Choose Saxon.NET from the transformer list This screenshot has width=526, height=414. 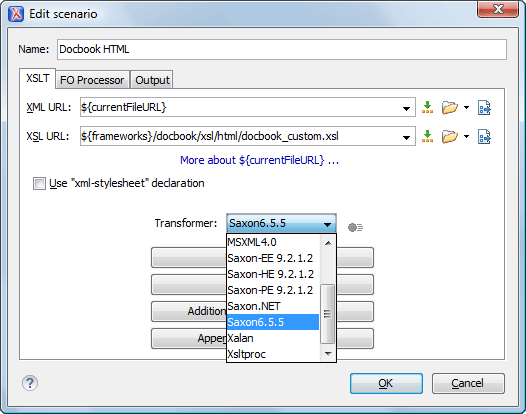click(273, 306)
